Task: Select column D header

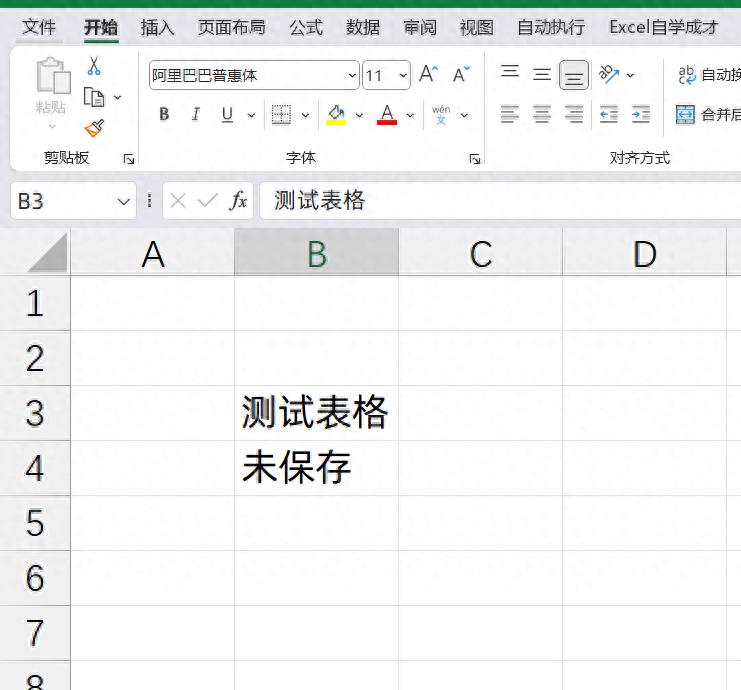Action: click(645, 253)
